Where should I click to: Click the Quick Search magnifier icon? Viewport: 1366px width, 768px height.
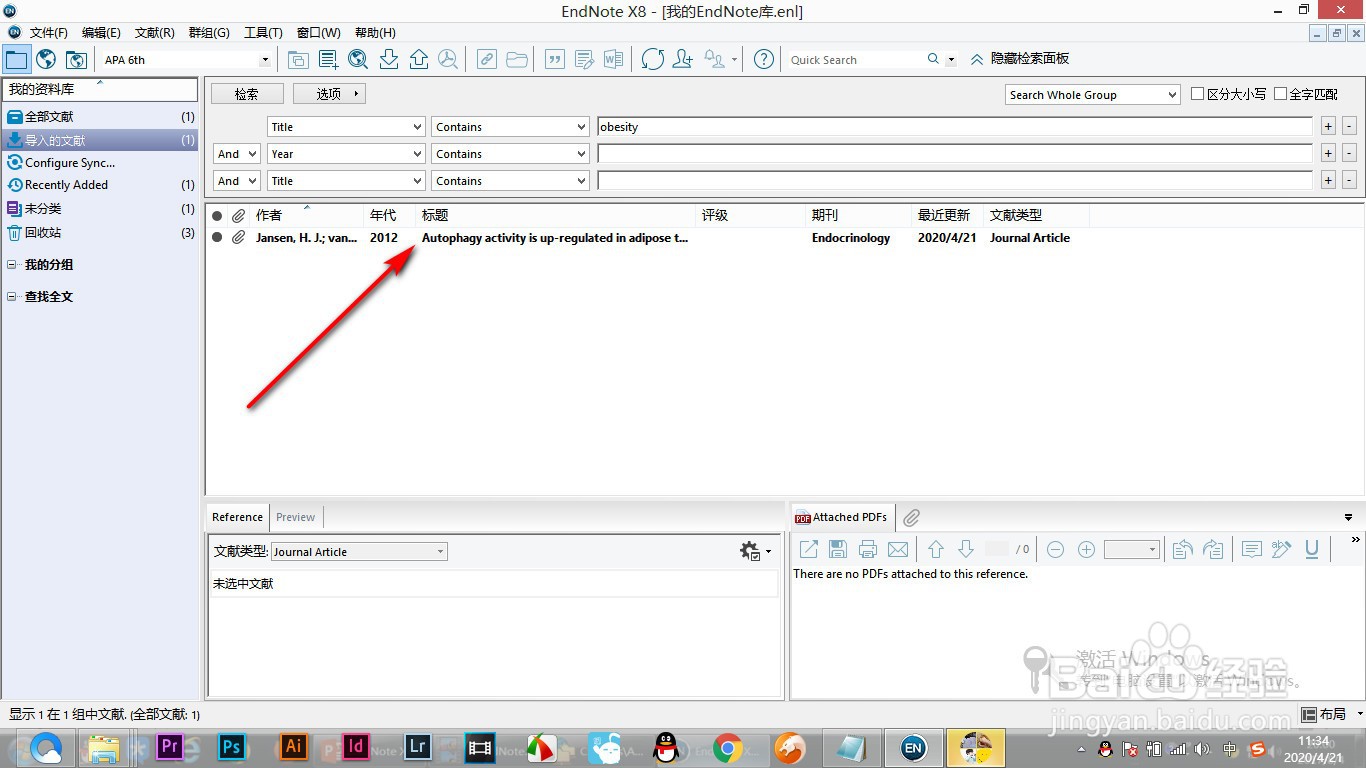click(933, 59)
